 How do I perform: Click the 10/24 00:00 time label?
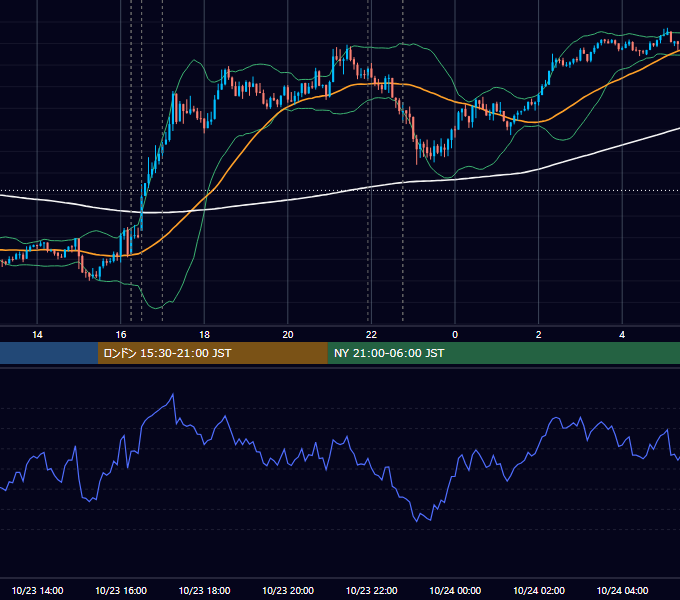(x=455, y=590)
